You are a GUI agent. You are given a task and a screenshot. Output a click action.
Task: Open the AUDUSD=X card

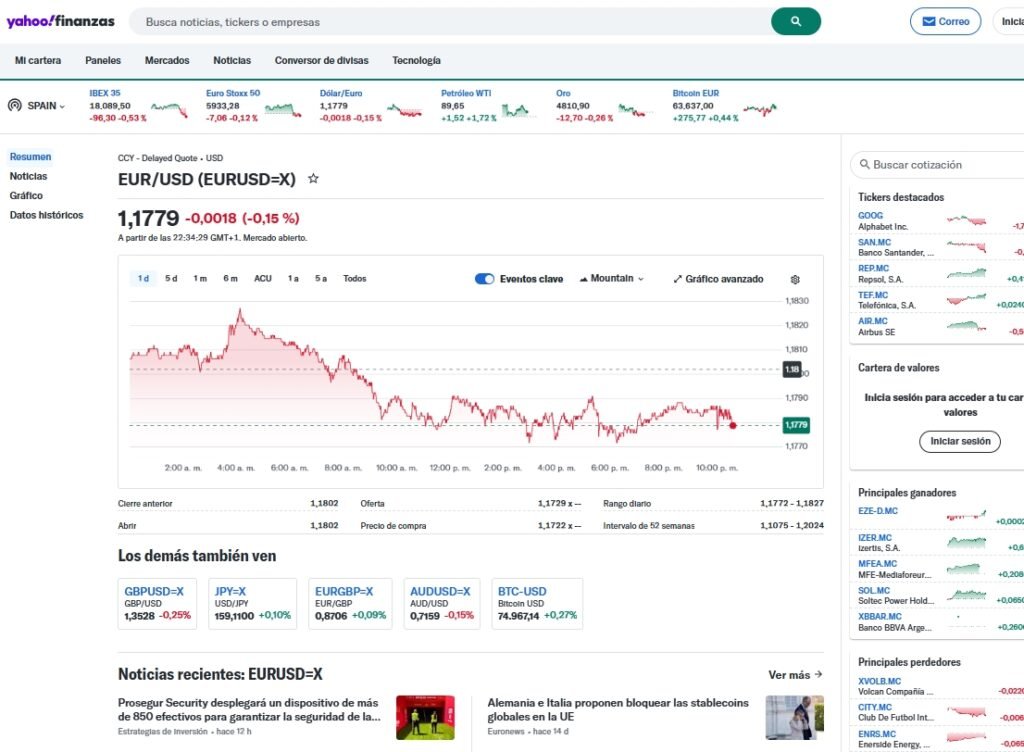(441, 604)
